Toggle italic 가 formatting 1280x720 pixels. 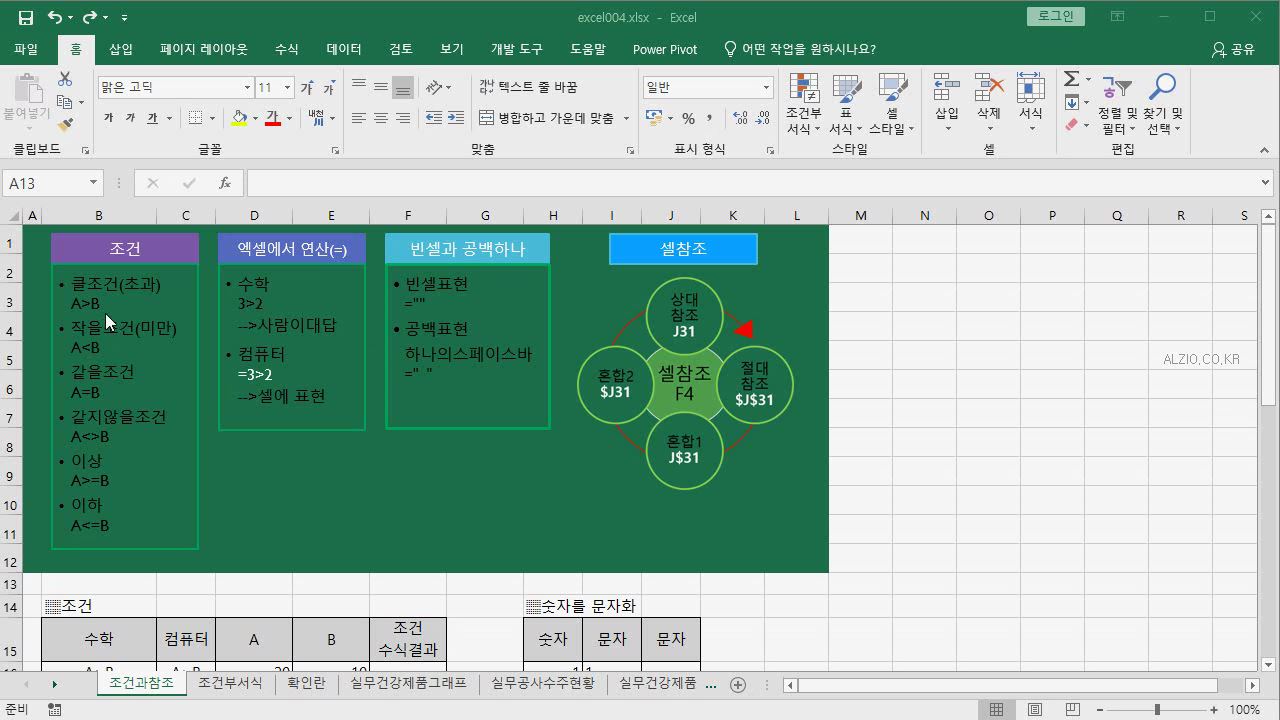pos(130,118)
